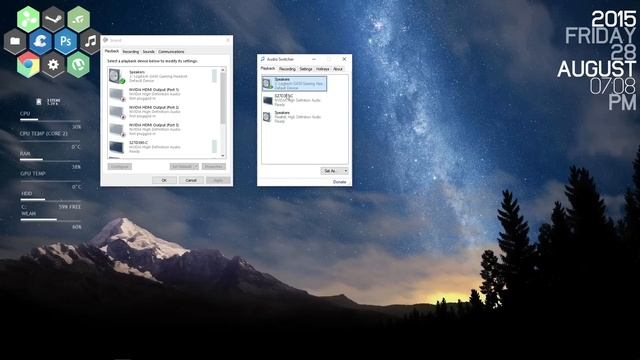This screenshot has width=640, height=360.
Task: Open About tab in Audio Switcher
Action: [338, 69]
